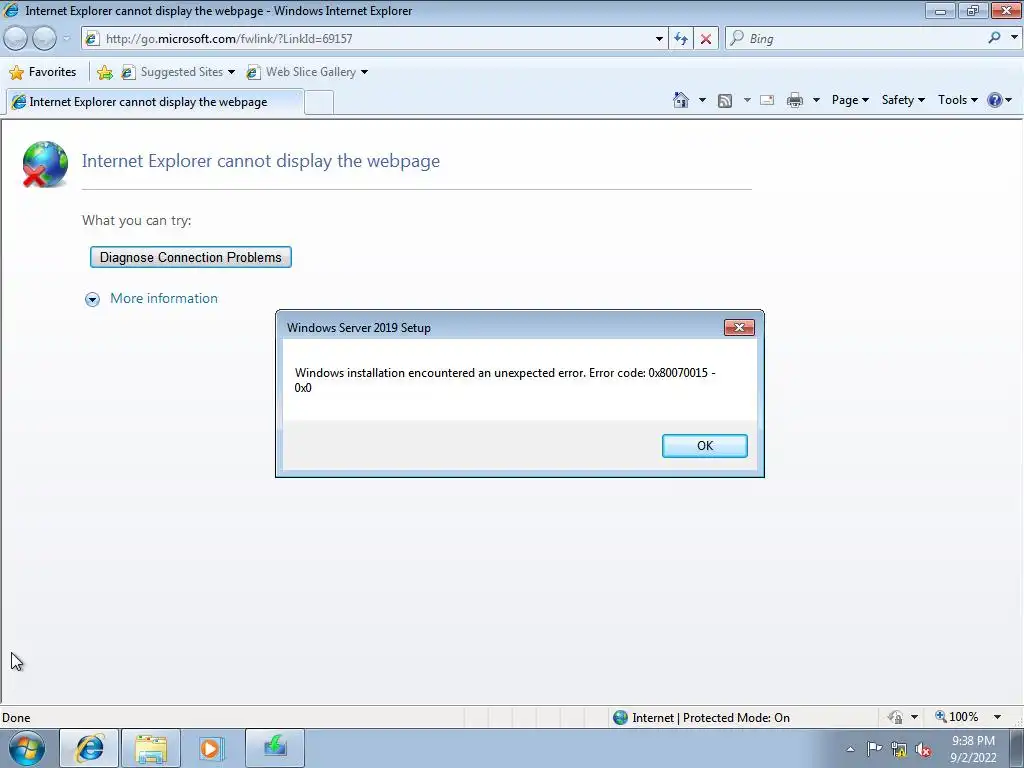Viewport: 1024px width, 768px height.
Task: Click the network status tray icon
Action: (899, 750)
